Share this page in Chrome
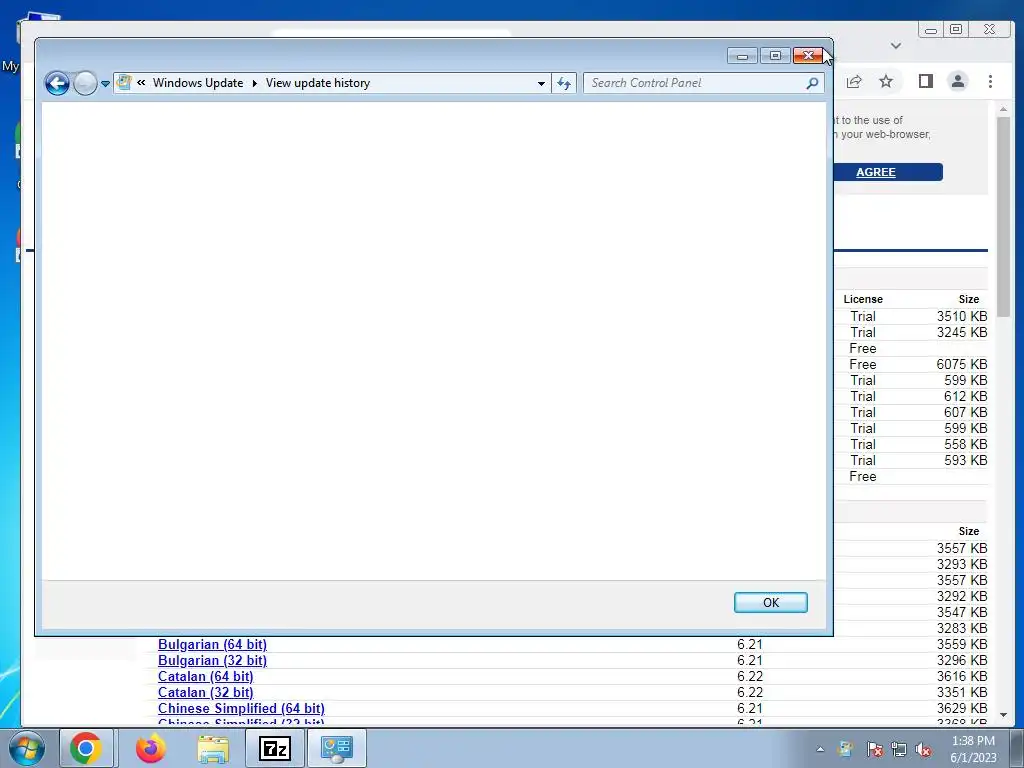1024x768 pixels. [x=854, y=82]
